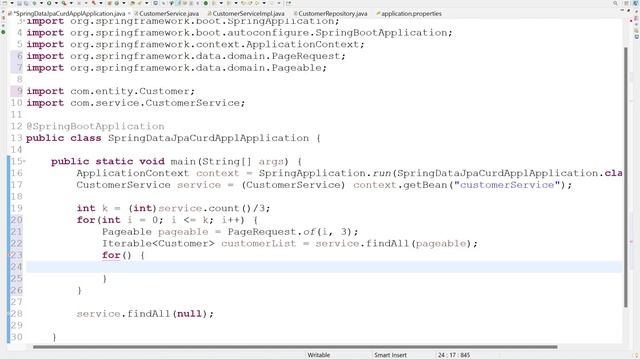640x360 pixels.
Task: Switch to CustomerRepository.java tab
Action: (x=332, y=13)
